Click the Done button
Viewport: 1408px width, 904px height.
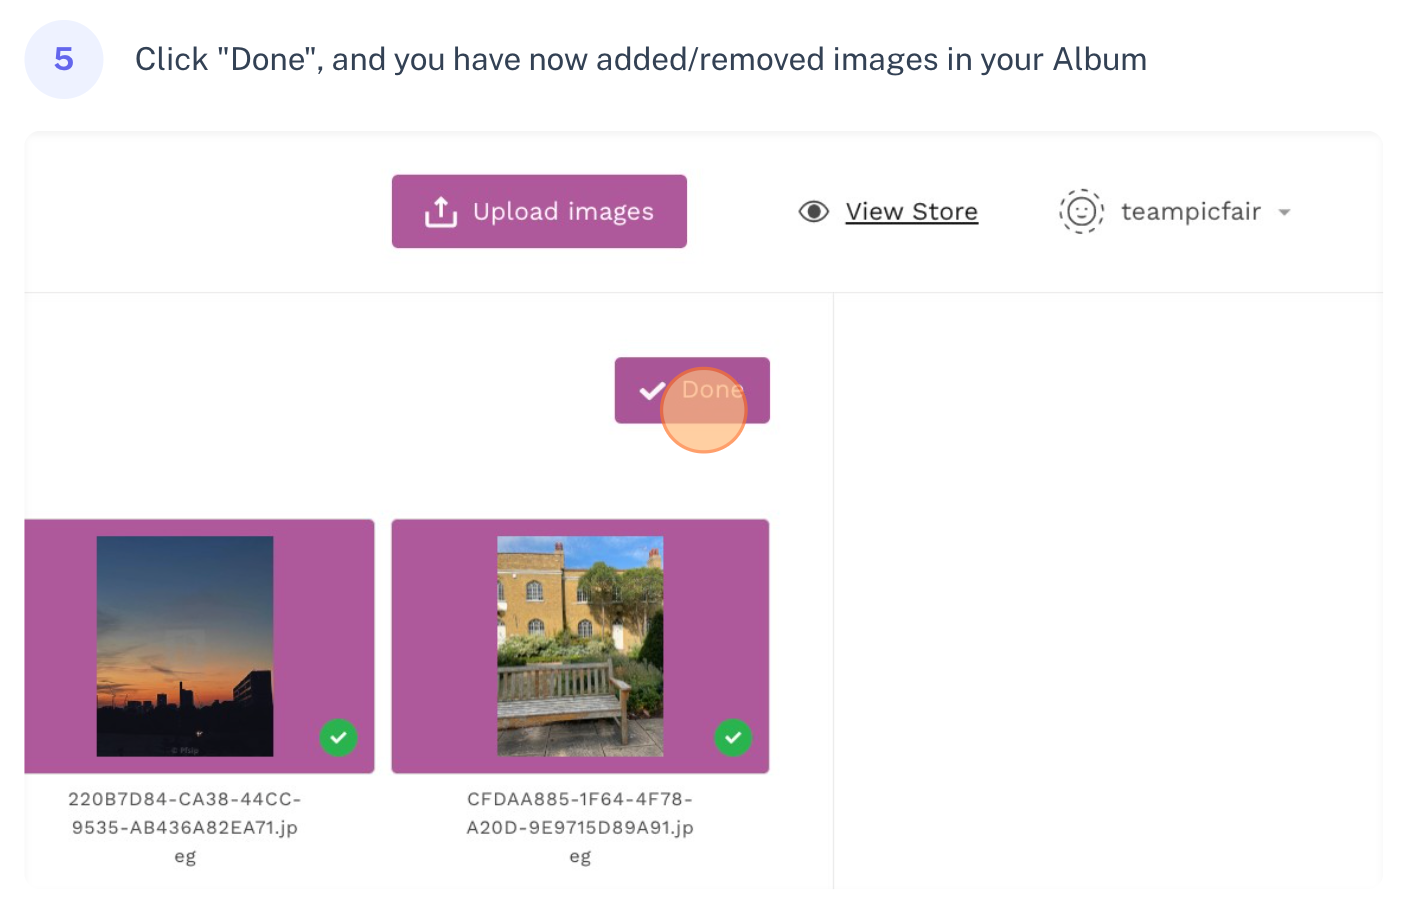tap(692, 390)
